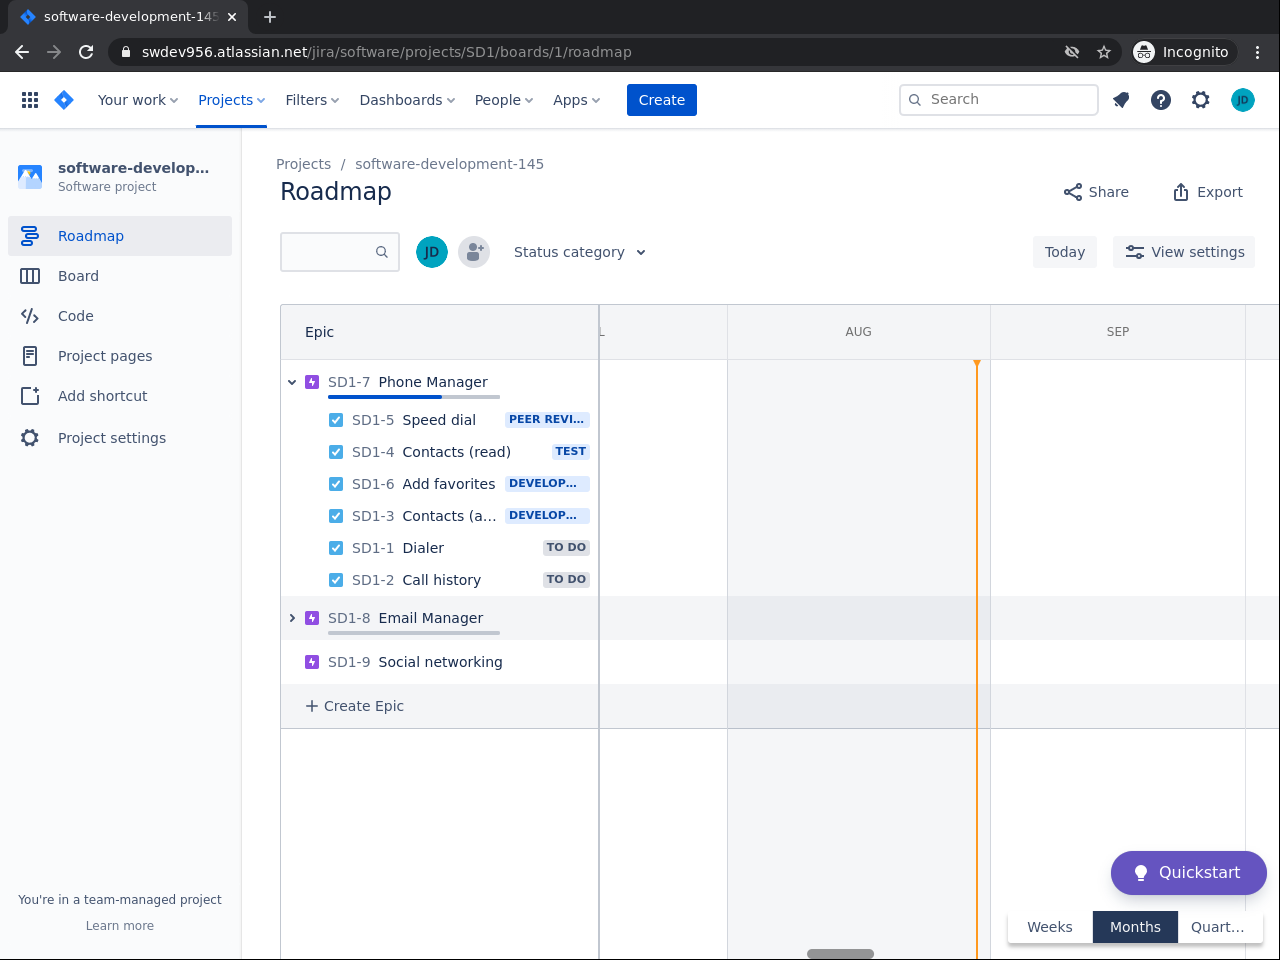
Task: Open the settings gear in top bar
Action: pos(1201,100)
